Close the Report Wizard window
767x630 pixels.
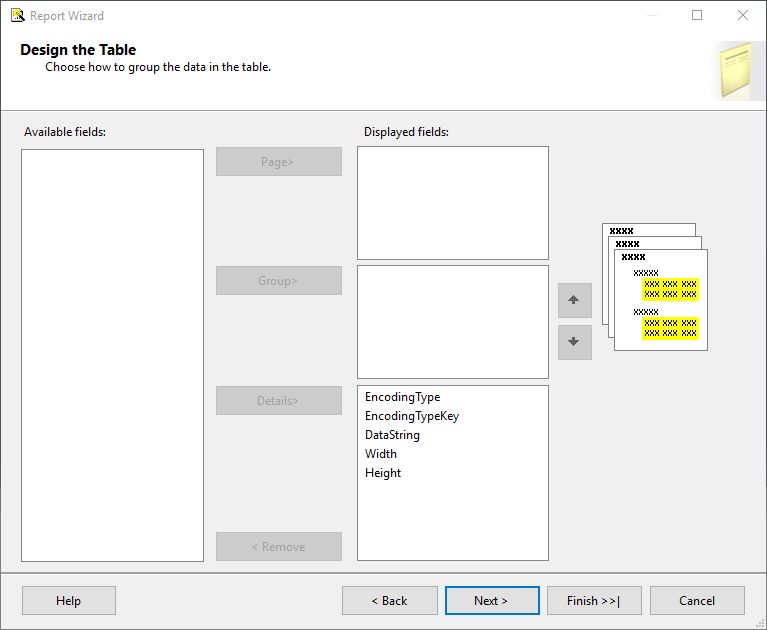(x=742, y=15)
